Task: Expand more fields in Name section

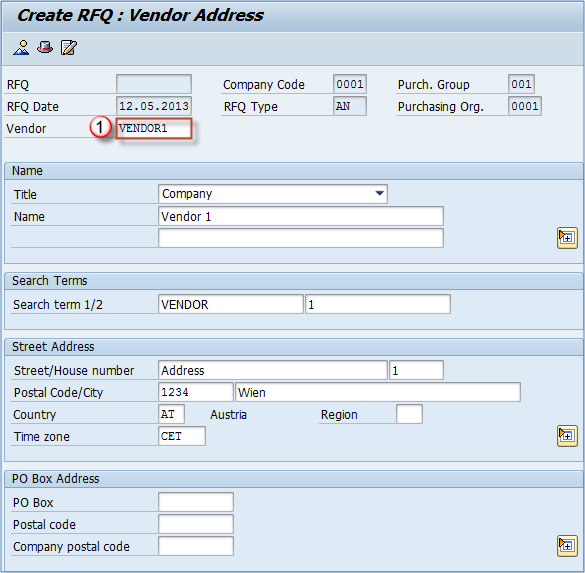Action: point(567,238)
